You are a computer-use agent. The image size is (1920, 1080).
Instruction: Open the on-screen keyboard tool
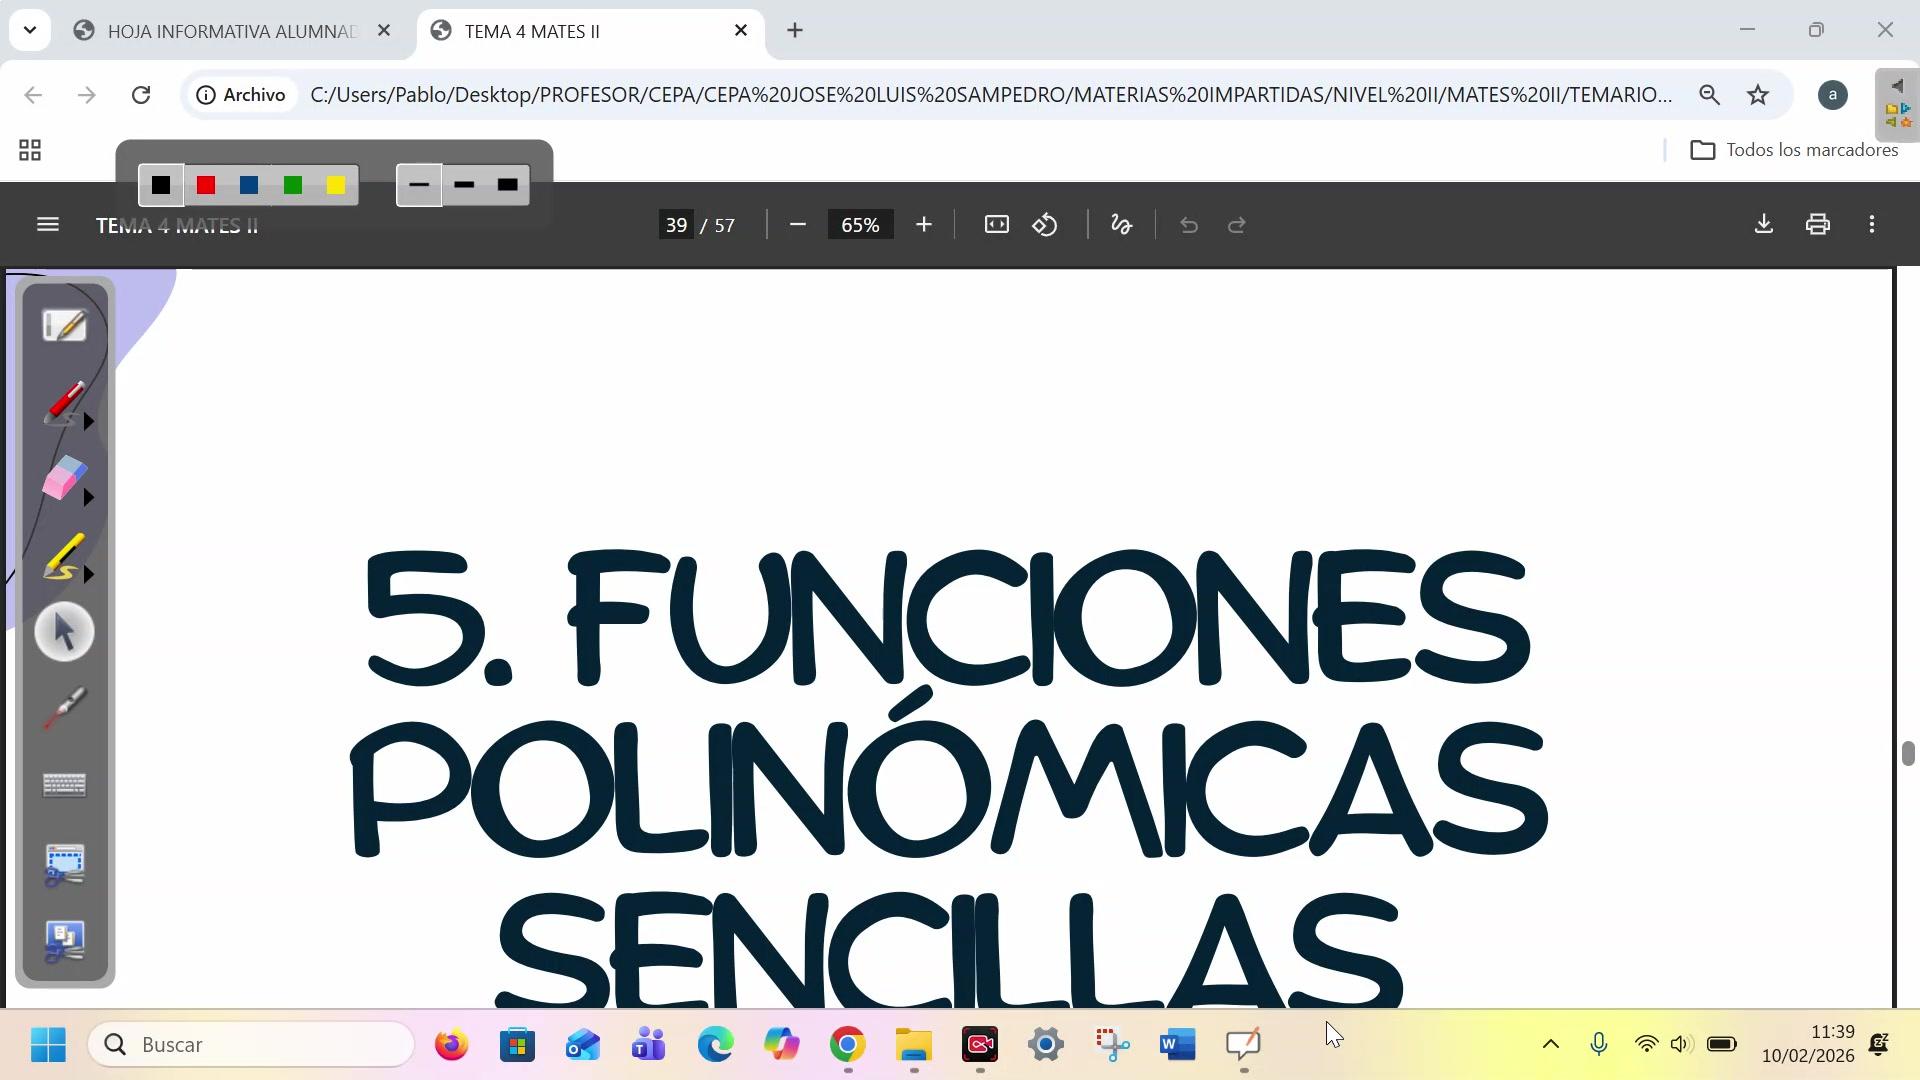65,785
